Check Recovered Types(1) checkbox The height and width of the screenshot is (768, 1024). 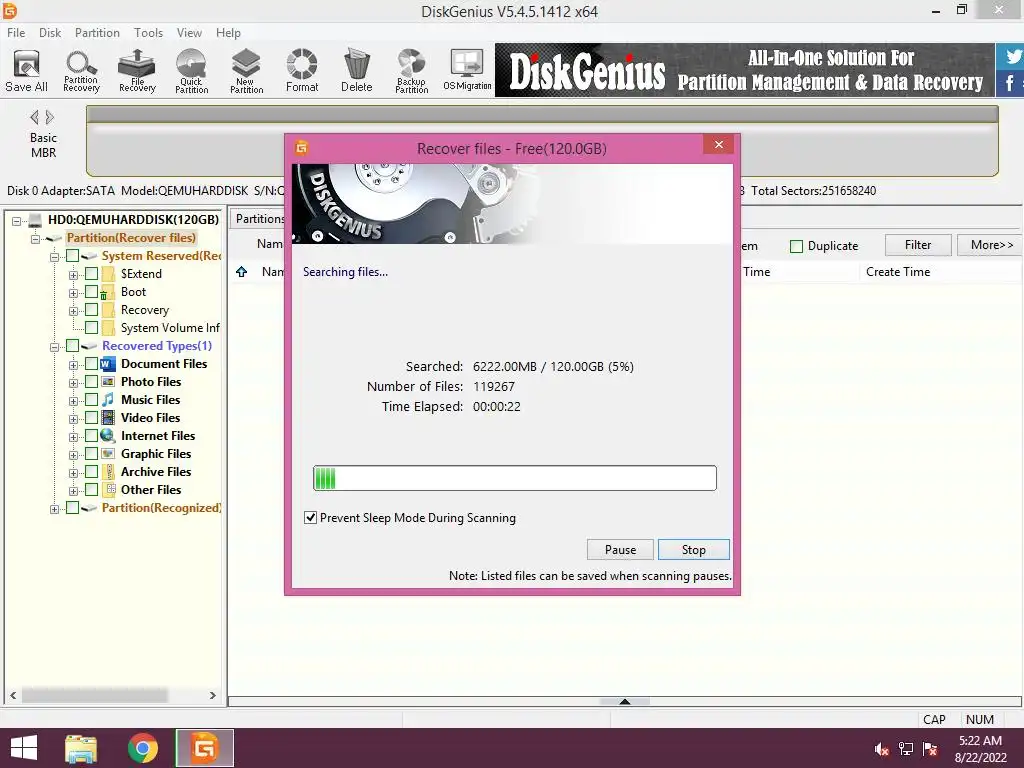point(72,345)
